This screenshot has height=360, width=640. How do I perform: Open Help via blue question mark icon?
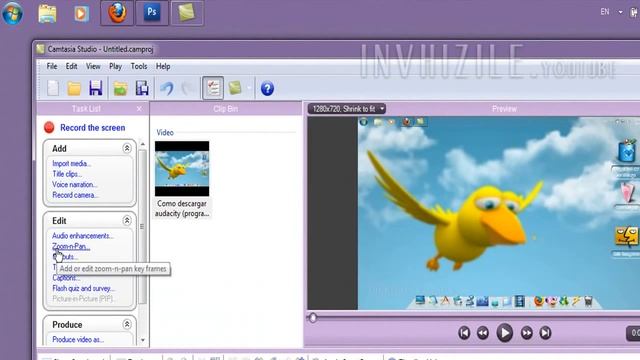point(267,89)
